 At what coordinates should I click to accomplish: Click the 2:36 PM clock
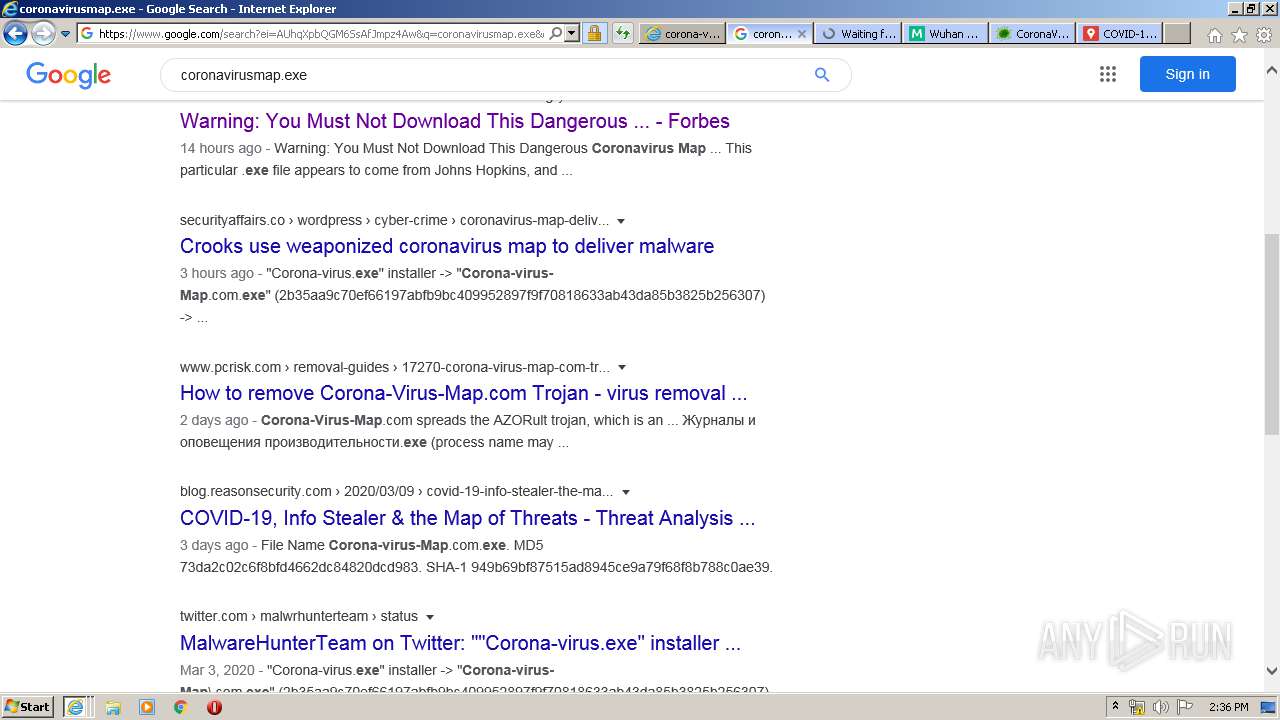[x=1228, y=707]
